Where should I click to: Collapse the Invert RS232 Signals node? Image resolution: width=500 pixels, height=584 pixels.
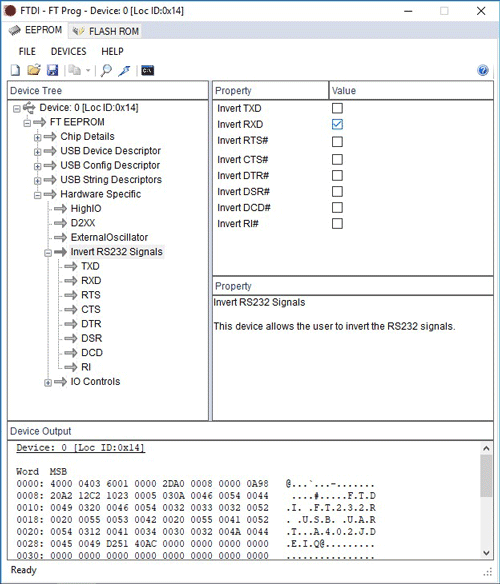point(48,253)
